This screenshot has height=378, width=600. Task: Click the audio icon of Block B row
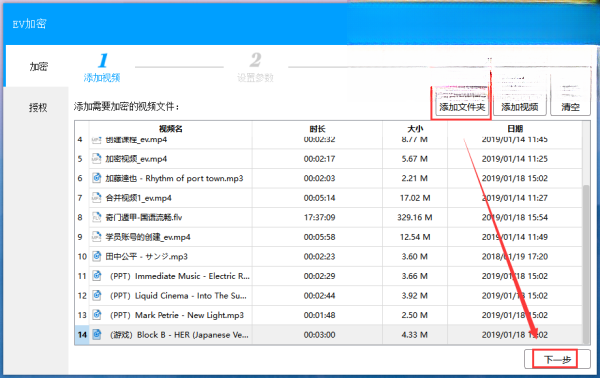coord(96,334)
